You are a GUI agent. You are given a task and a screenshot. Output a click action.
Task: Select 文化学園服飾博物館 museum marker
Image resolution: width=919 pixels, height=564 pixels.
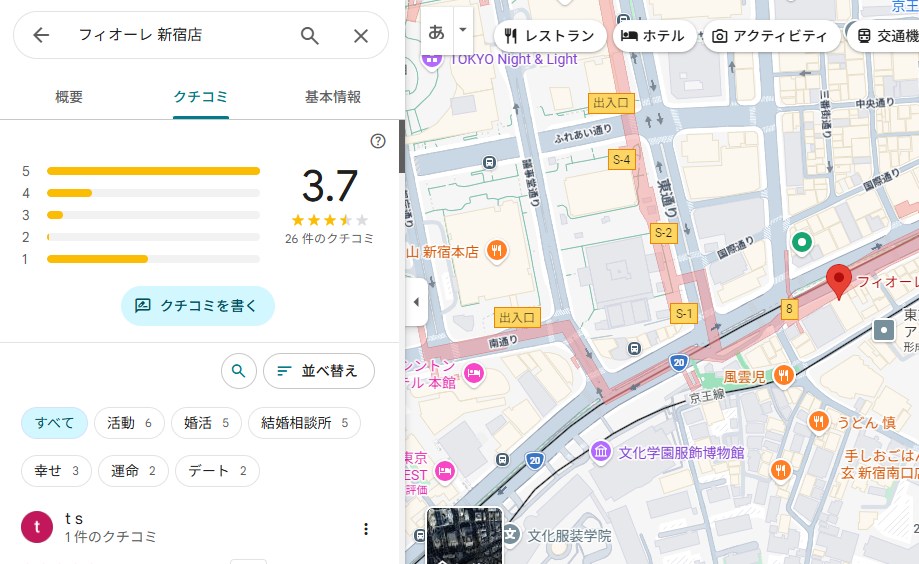600,452
